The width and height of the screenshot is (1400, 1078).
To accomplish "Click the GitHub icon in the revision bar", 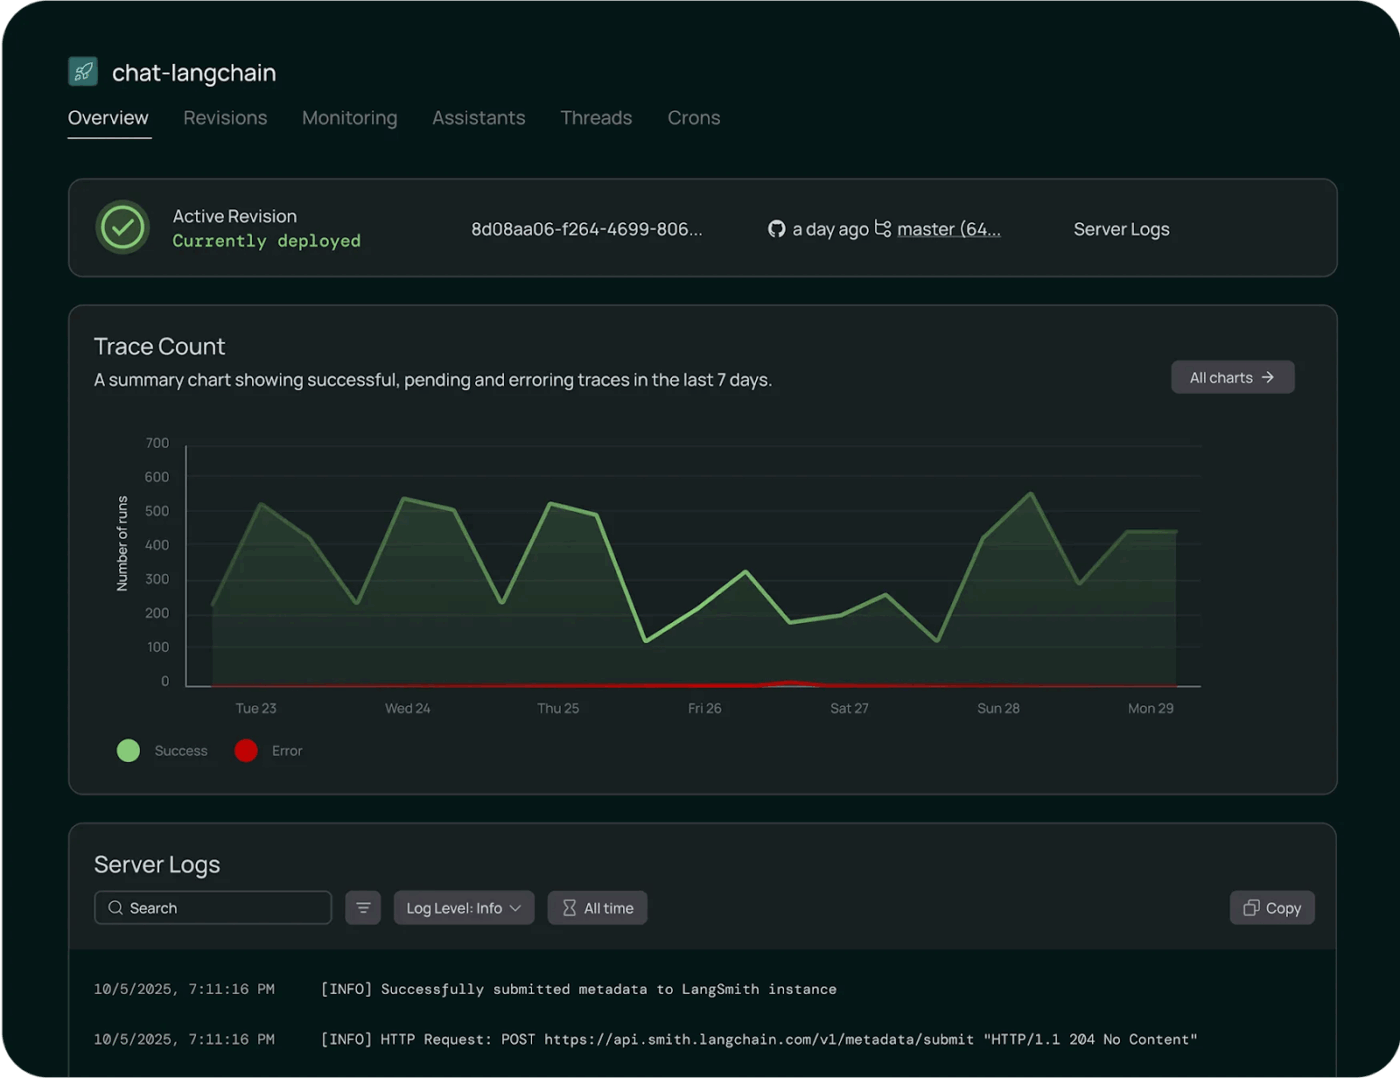I will [x=776, y=228].
